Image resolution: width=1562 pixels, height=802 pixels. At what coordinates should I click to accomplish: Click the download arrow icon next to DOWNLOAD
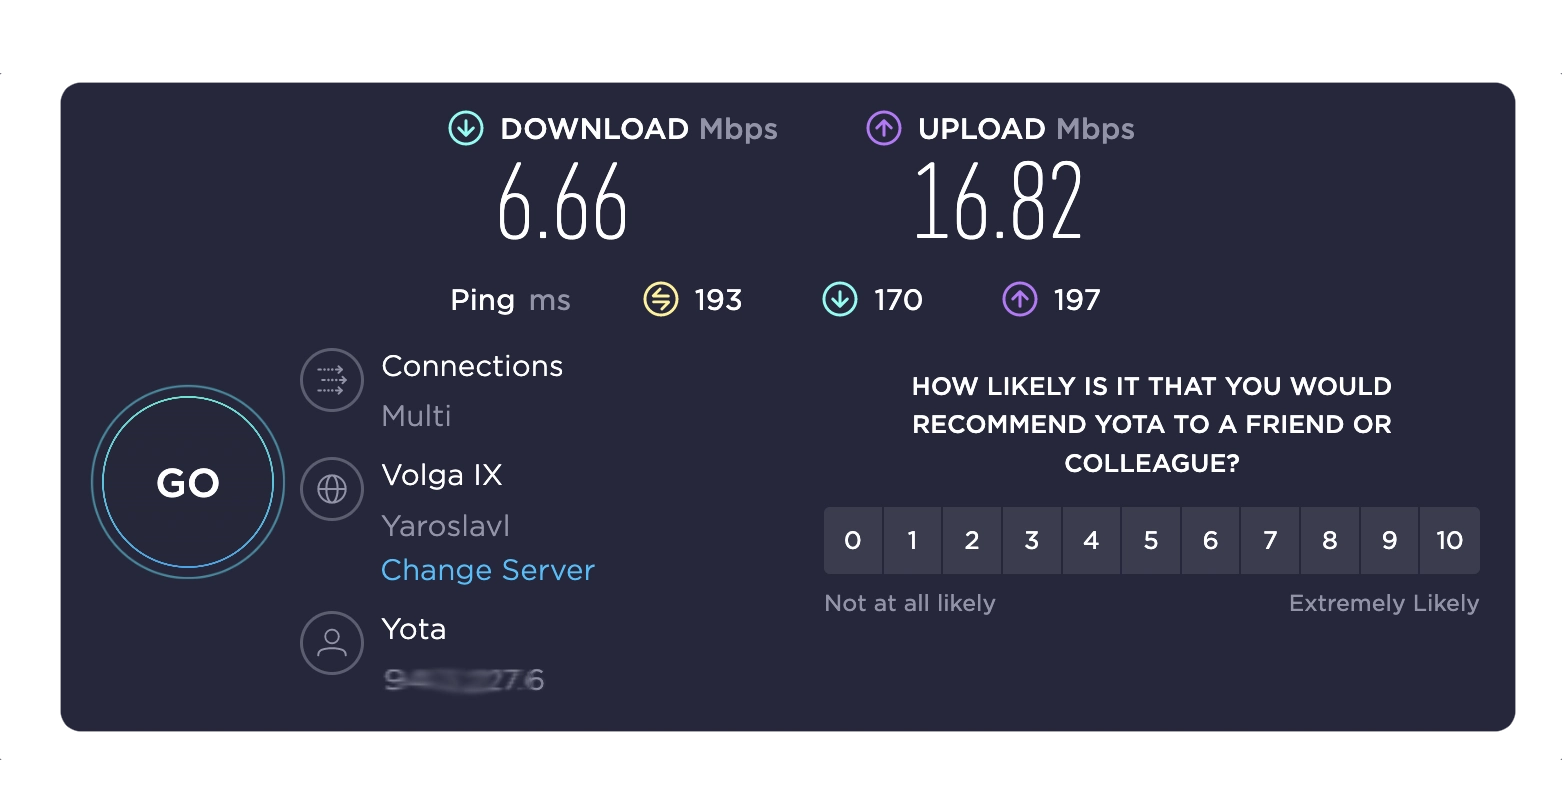coord(464,128)
